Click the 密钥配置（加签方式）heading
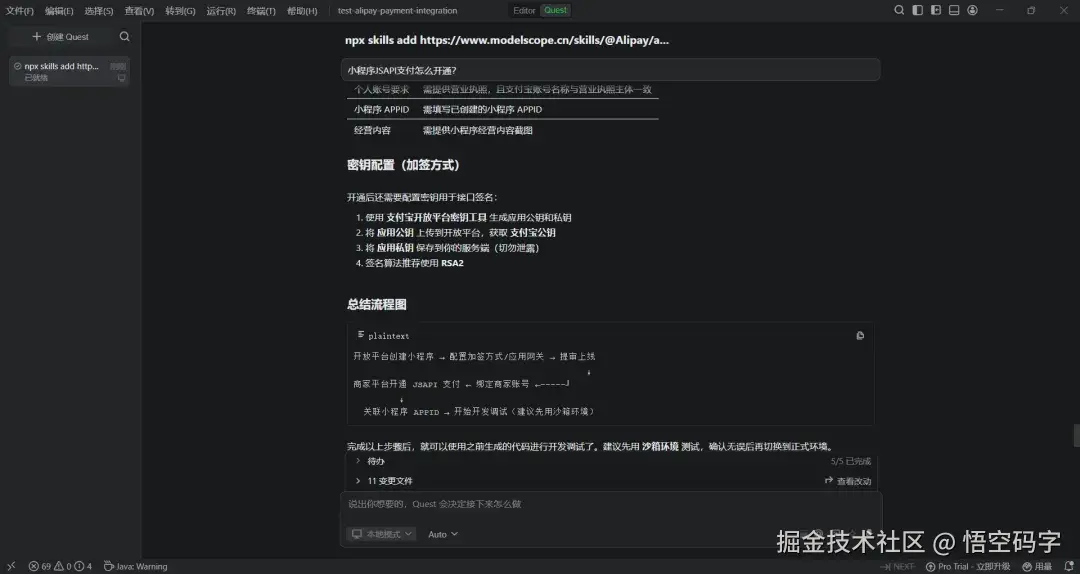Screen dimensions: 1080x574 (x=403, y=165)
